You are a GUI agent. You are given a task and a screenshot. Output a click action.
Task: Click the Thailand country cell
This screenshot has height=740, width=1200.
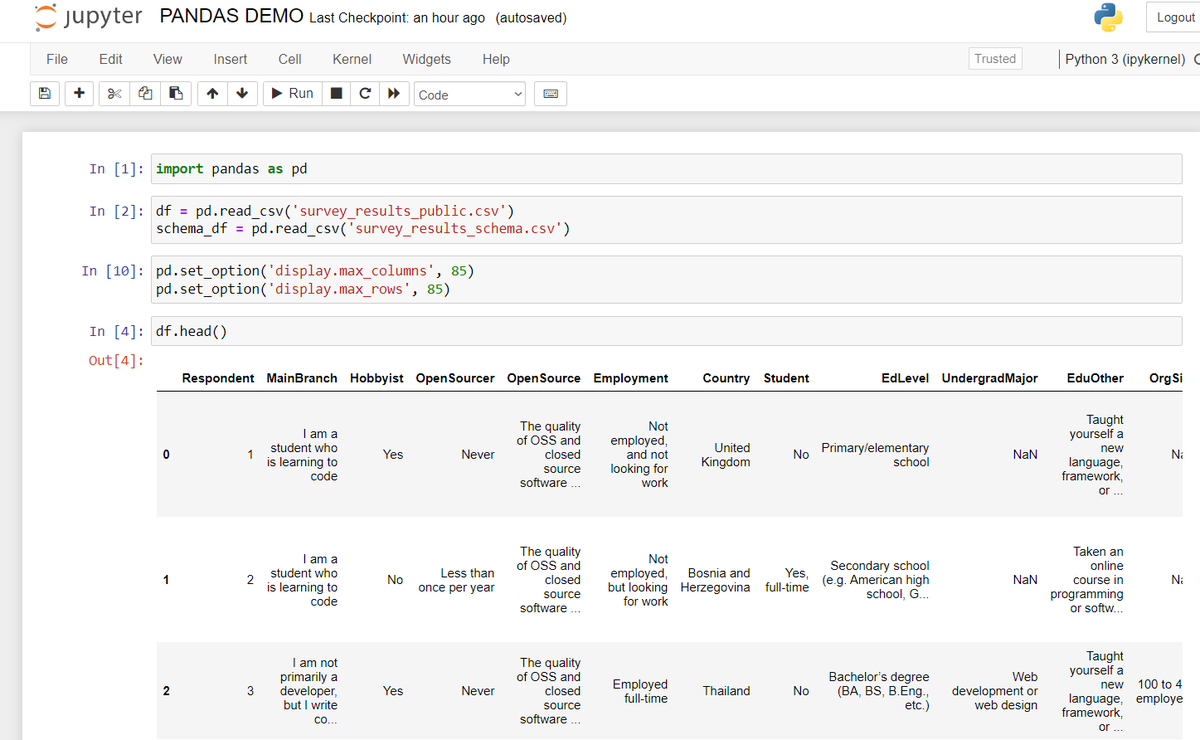click(727, 691)
